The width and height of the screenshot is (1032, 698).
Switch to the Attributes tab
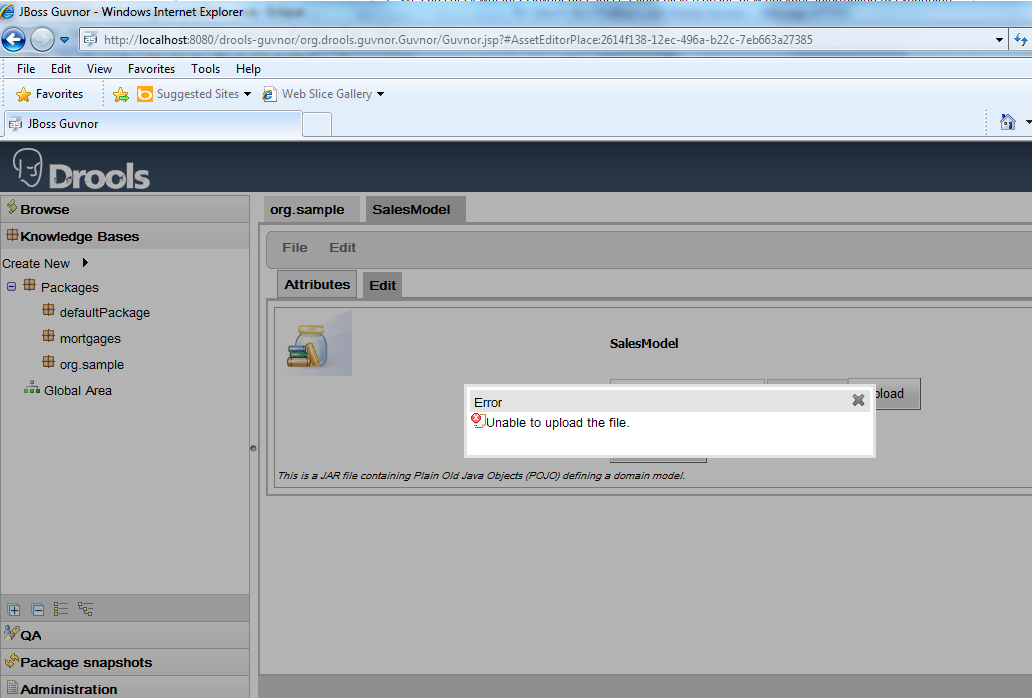pyautogui.click(x=317, y=285)
